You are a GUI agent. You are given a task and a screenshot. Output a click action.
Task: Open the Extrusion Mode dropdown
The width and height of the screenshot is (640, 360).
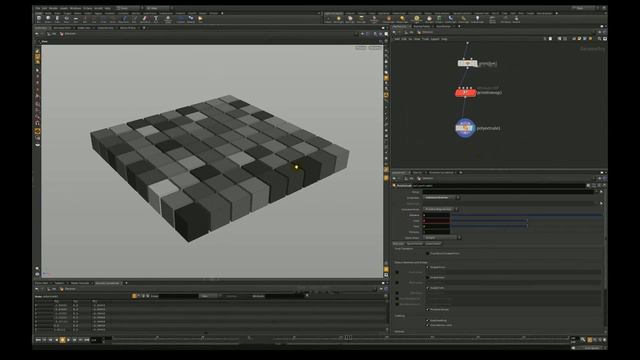pos(441,209)
